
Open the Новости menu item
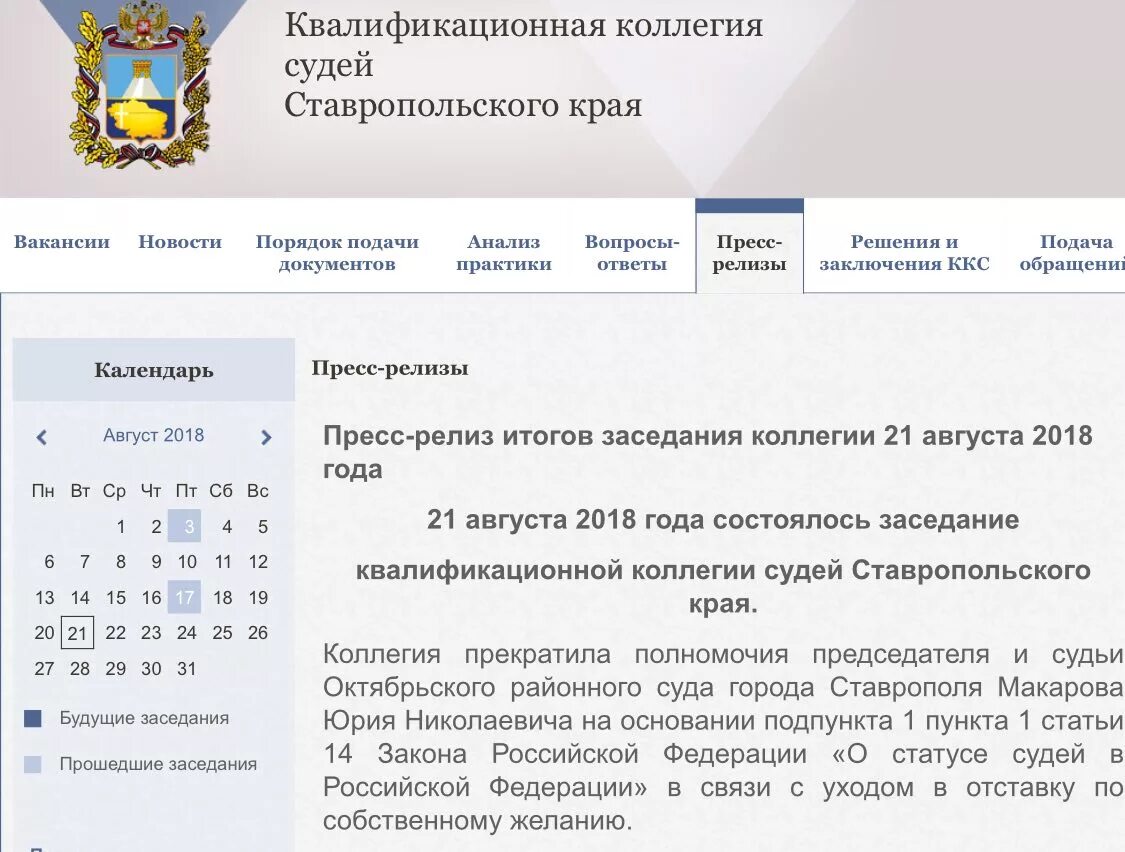click(x=180, y=242)
